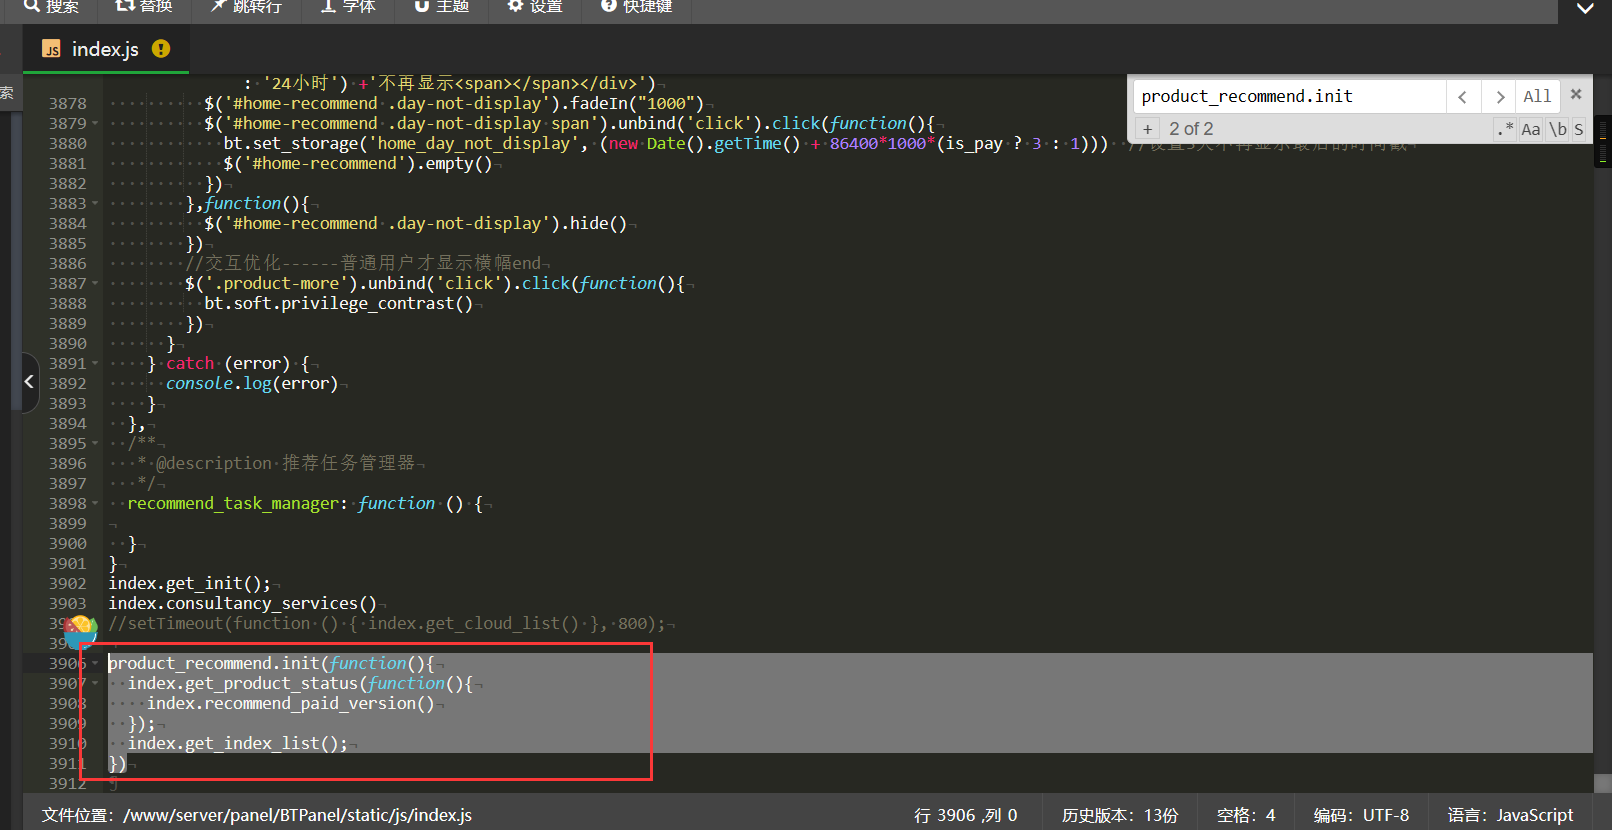Click the yellow warning icon on the index.js tab
The image size is (1612, 830).
(161, 48)
